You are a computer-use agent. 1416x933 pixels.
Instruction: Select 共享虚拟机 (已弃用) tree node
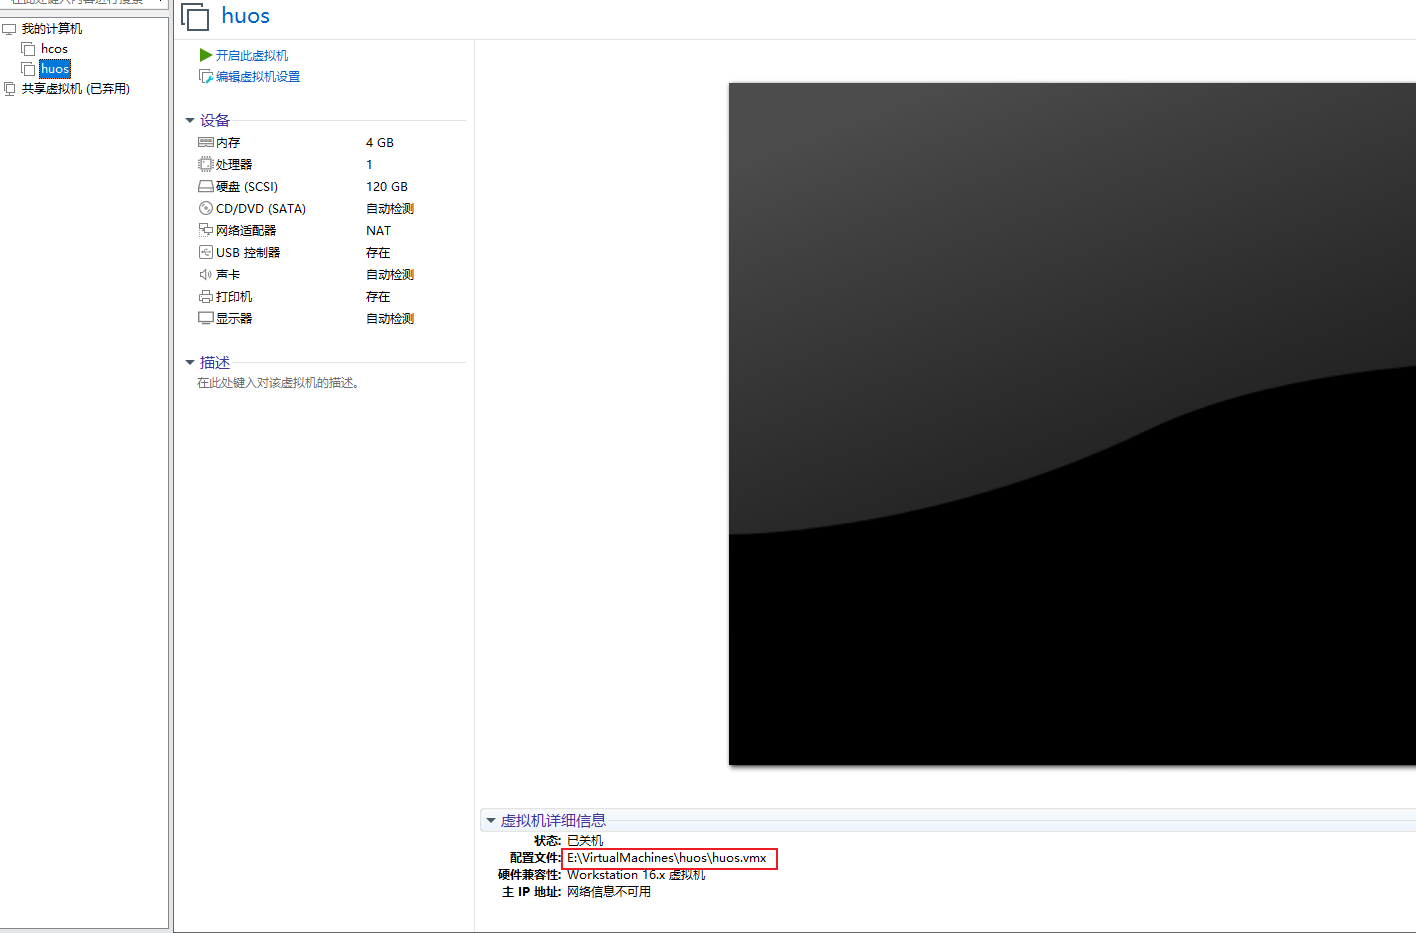pos(76,89)
